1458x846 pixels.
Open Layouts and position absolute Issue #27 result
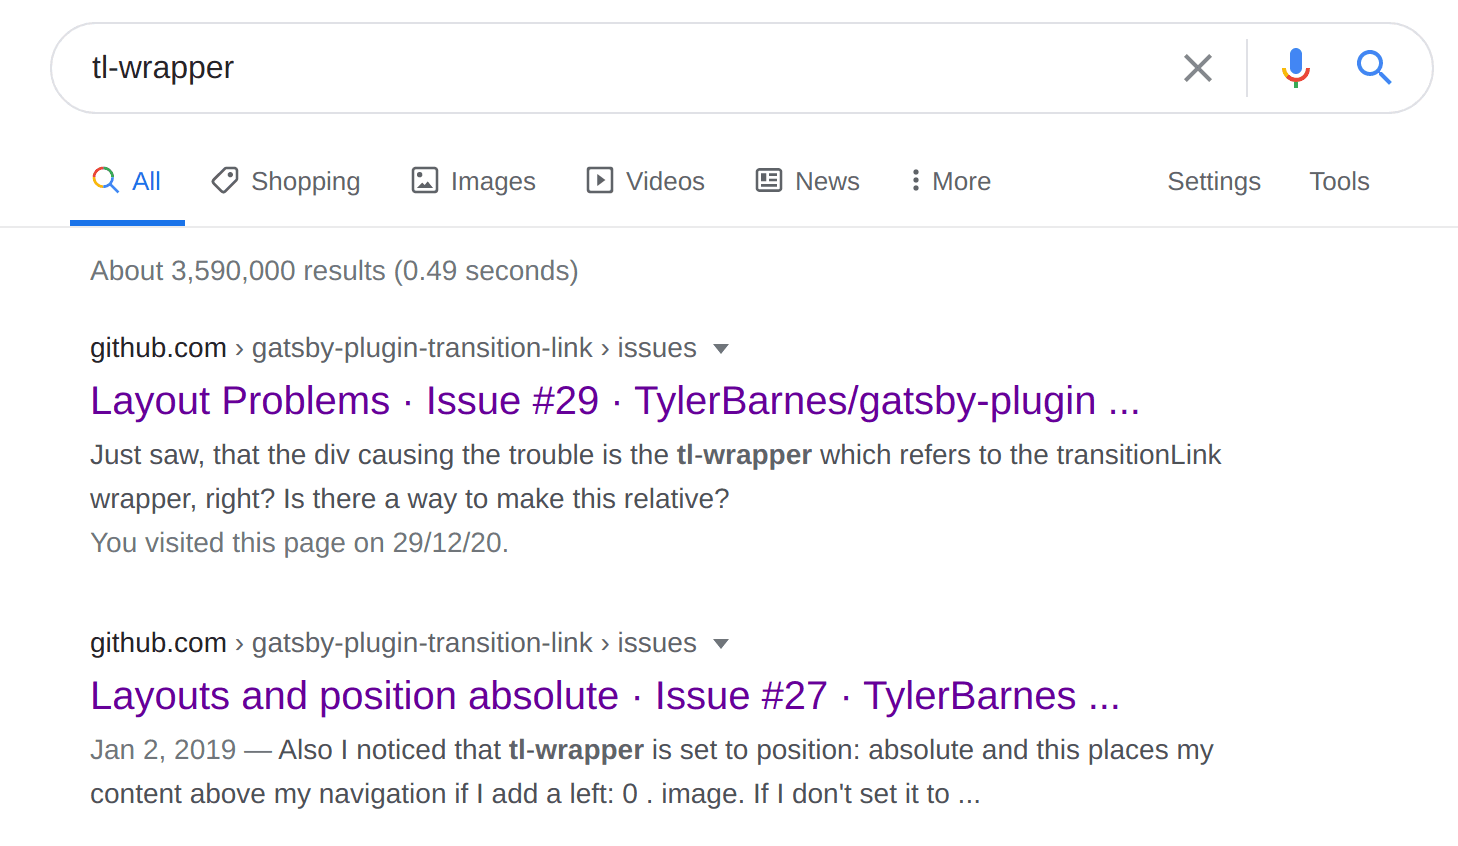pyautogui.click(x=605, y=696)
